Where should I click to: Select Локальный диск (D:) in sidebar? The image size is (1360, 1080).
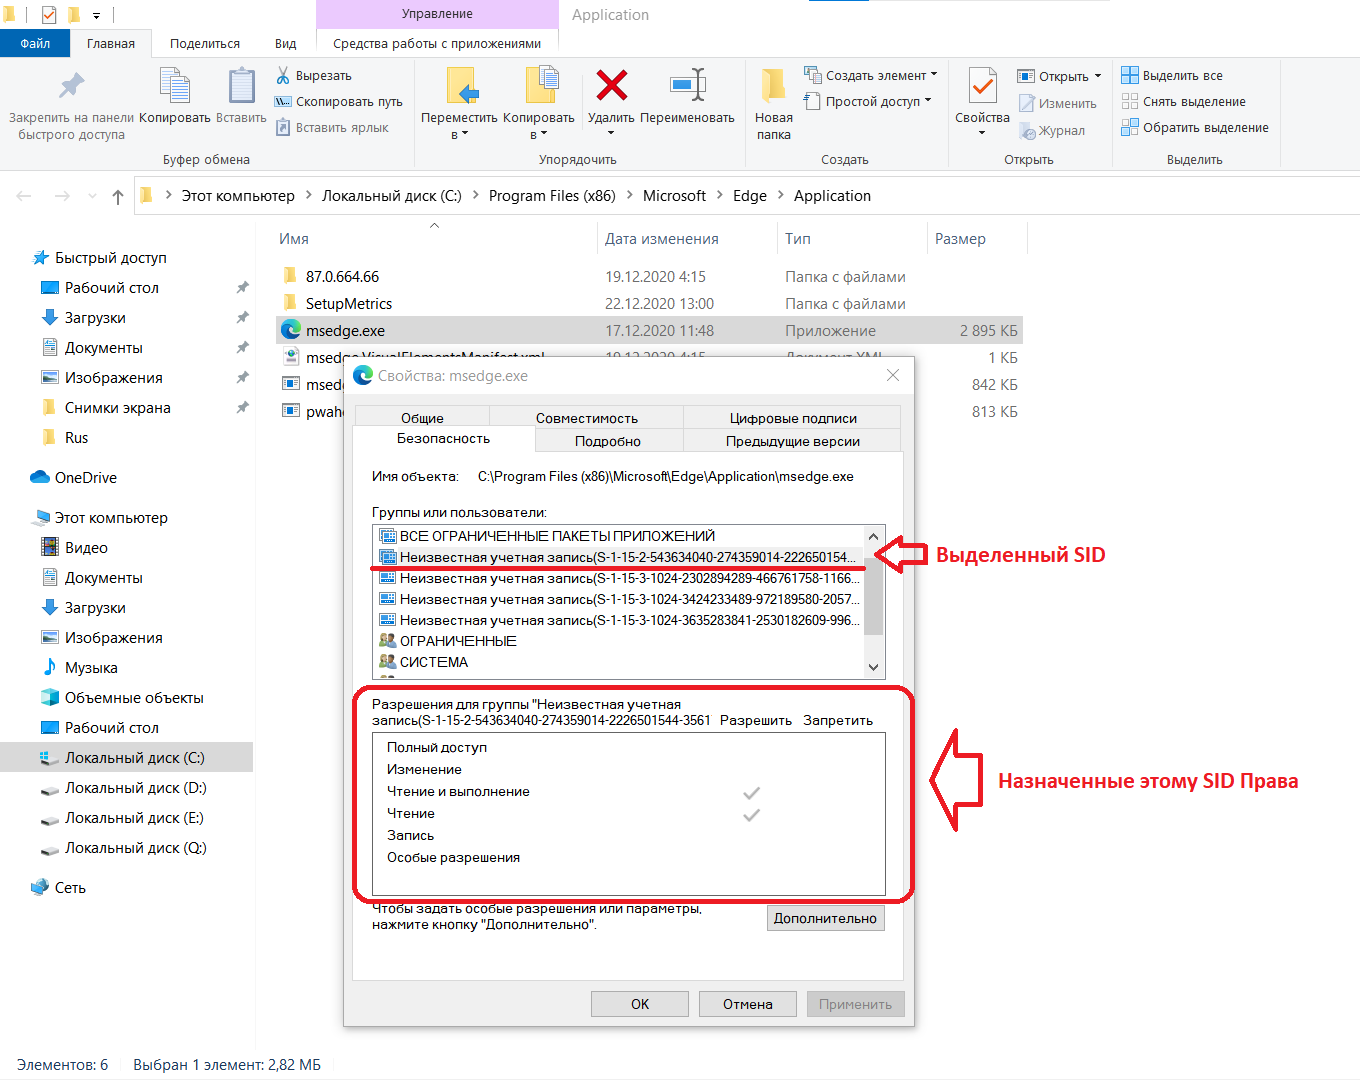point(135,788)
